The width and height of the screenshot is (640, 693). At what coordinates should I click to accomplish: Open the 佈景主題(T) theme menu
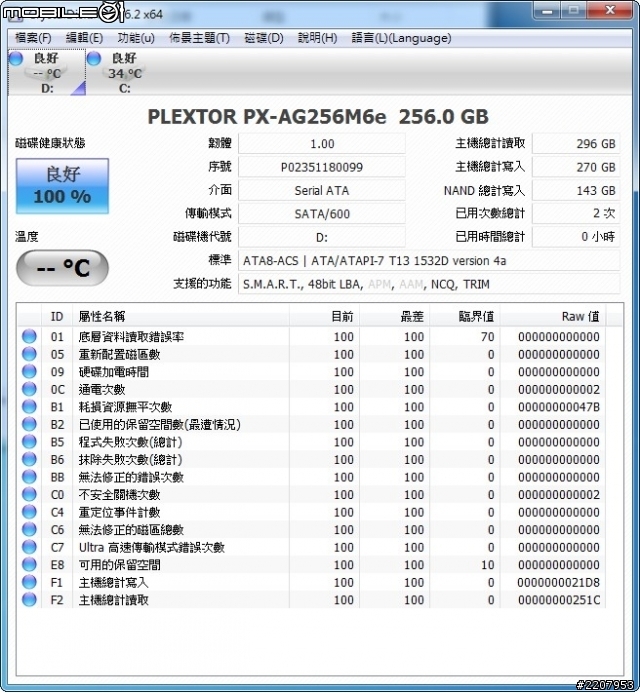pos(199,38)
